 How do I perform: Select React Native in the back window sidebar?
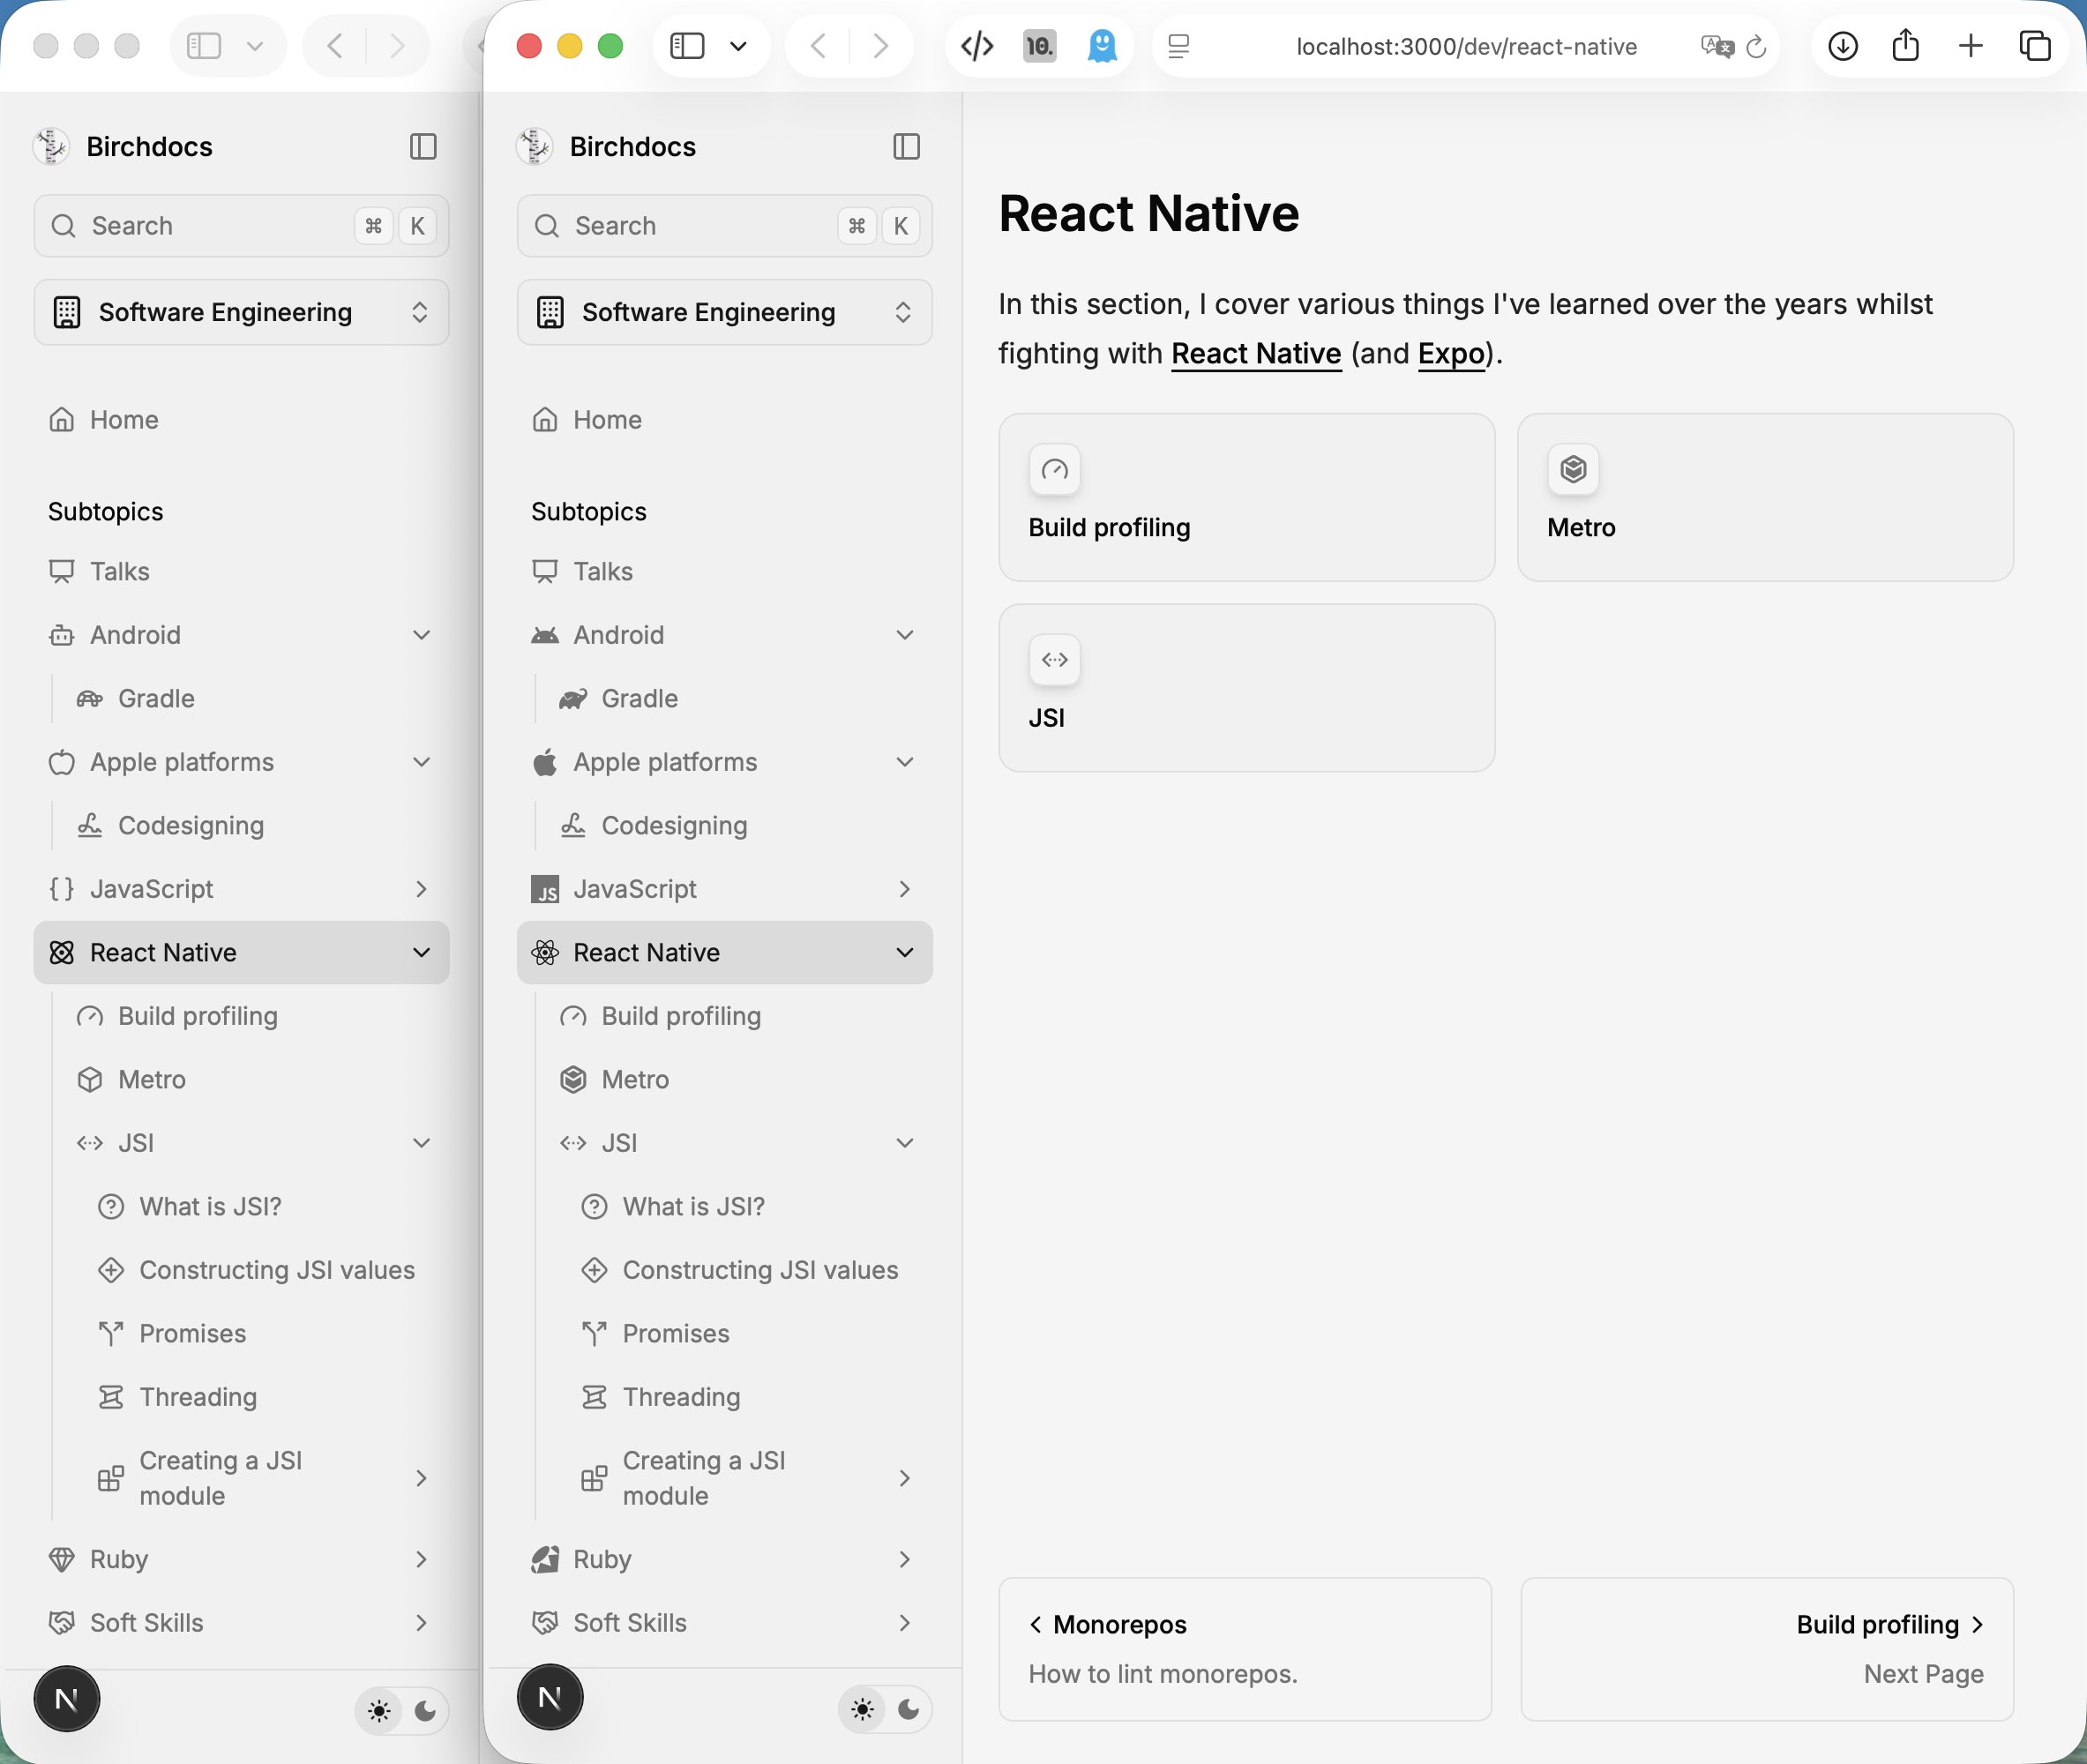pos(241,953)
